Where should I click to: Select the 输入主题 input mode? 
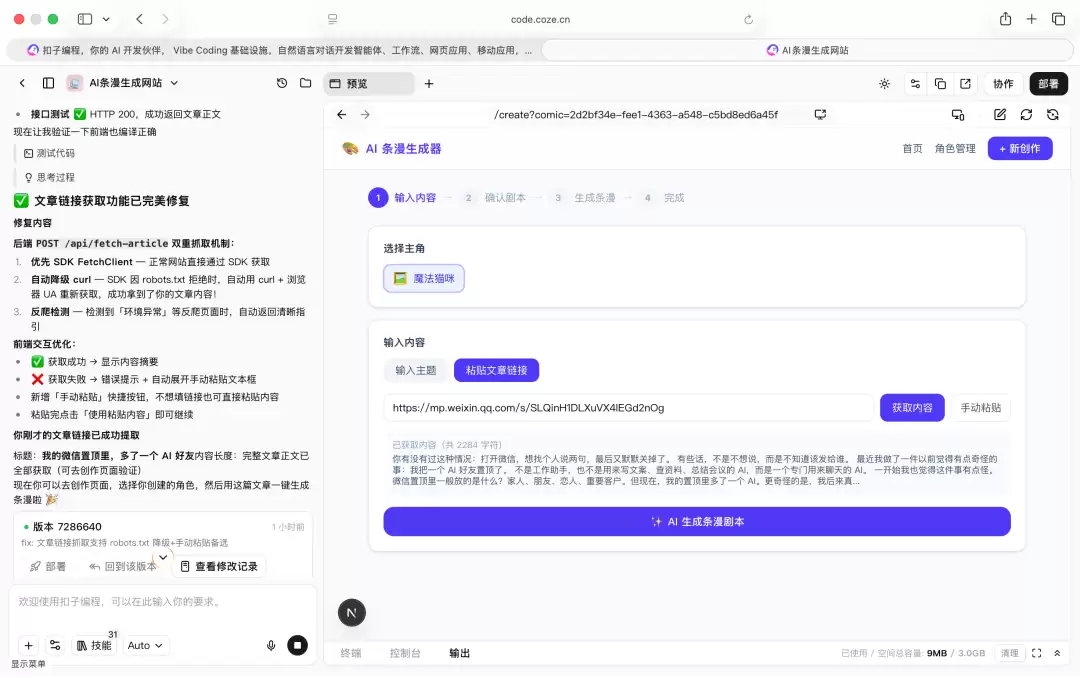coord(416,370)
